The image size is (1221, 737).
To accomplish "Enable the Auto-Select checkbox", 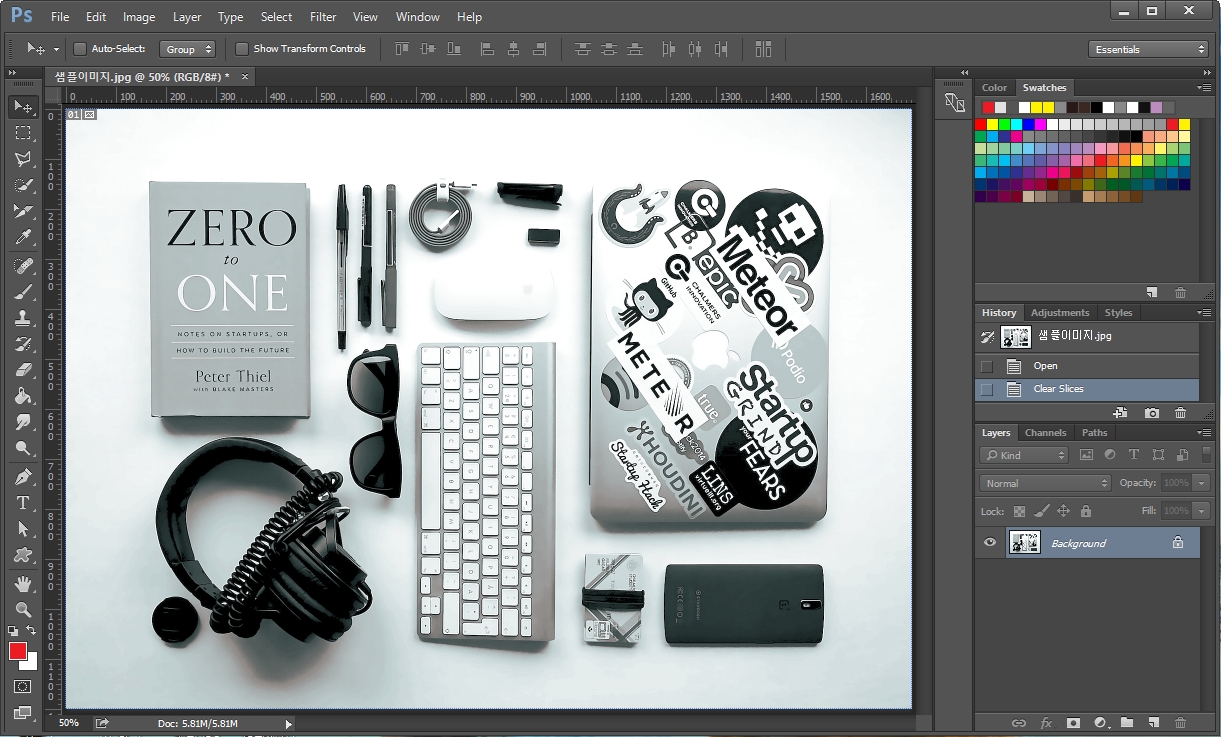I will 80,49.
